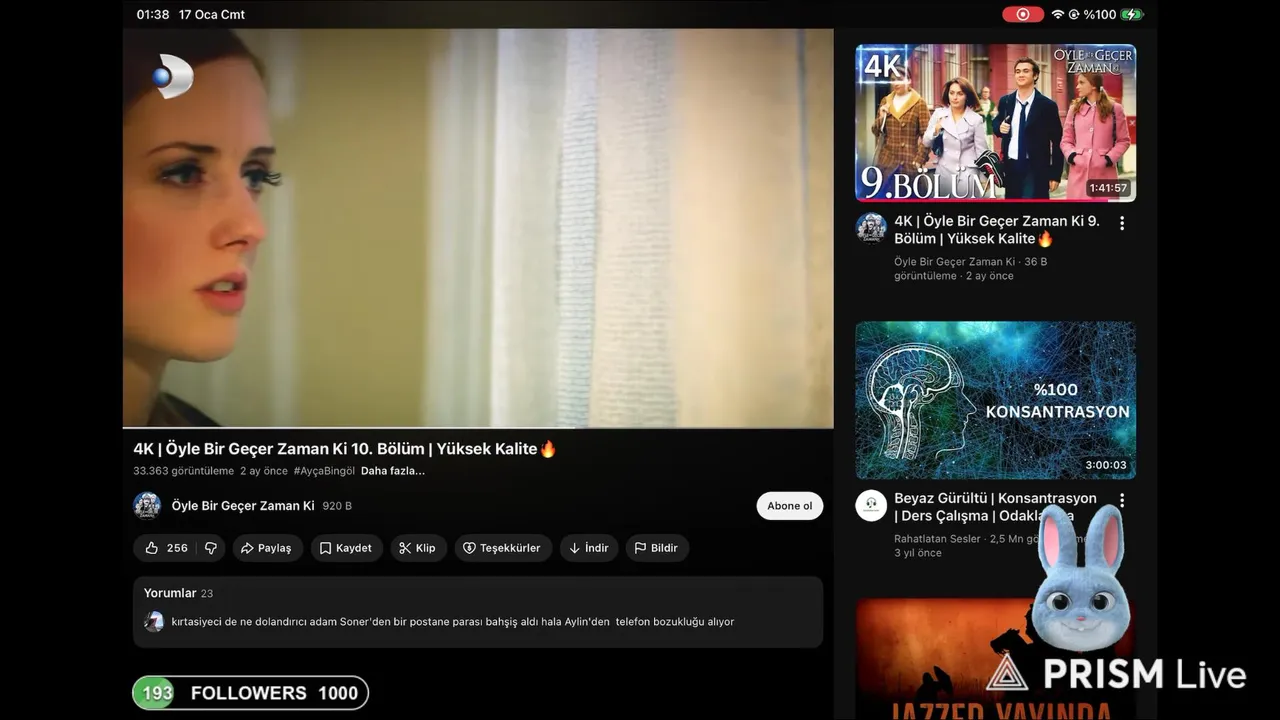Open the Teşekkürler thanks button
This screenshot has width=1280, height=720.
point(502,548)
